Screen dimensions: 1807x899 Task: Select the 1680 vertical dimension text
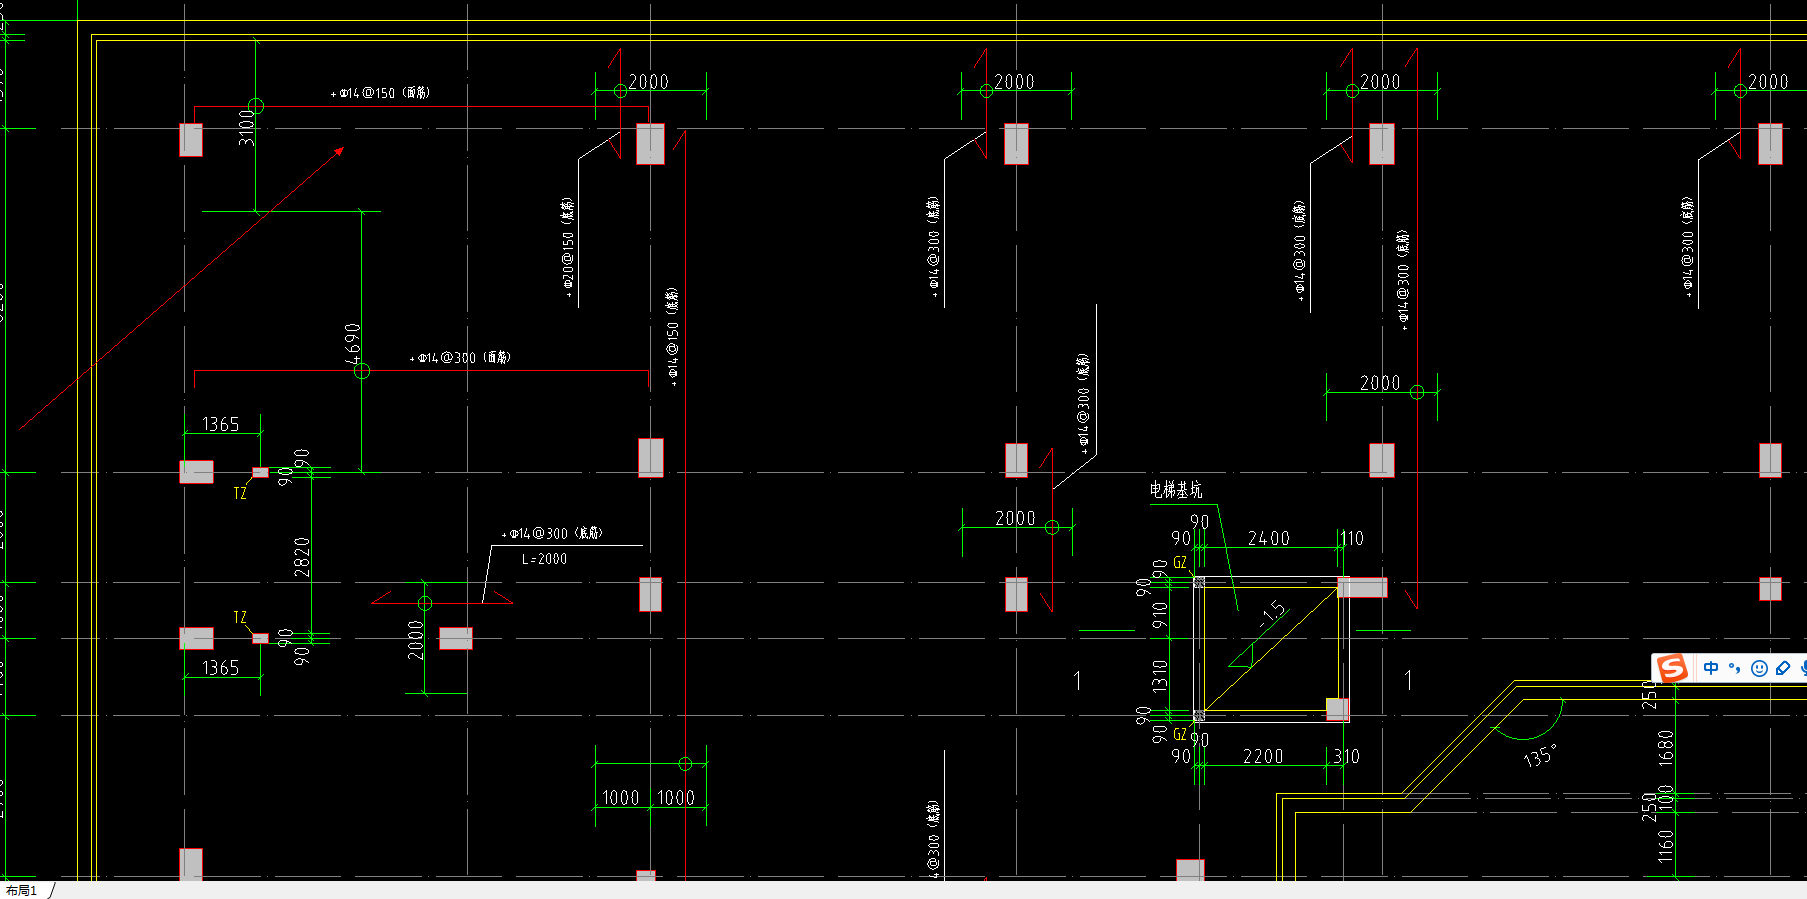1665,747
